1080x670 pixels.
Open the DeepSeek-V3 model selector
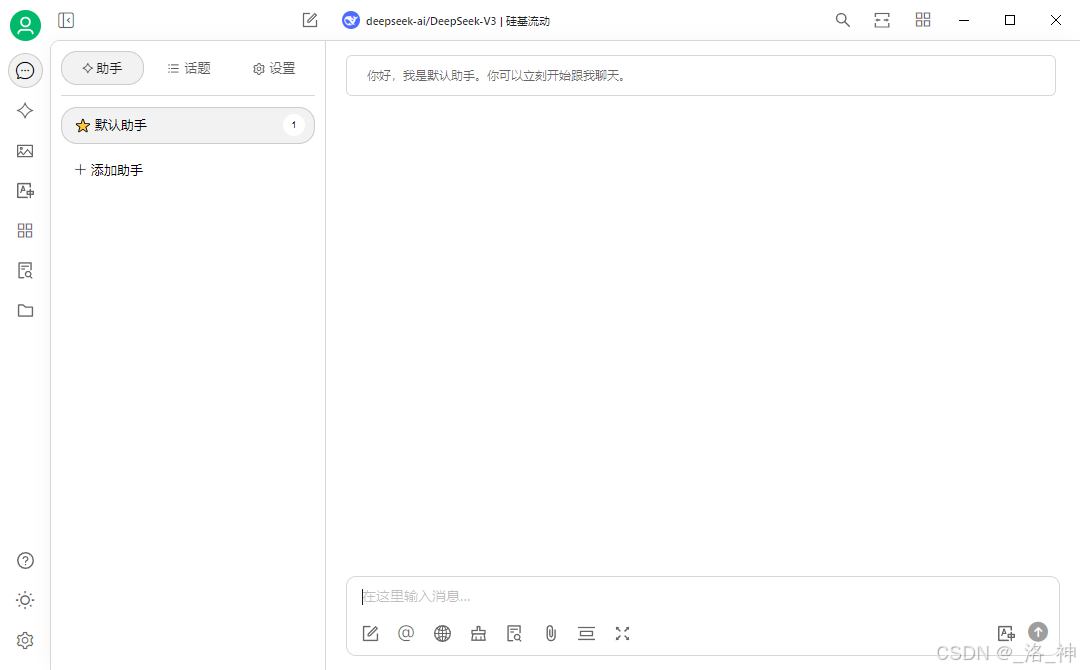pyautogui.click(x=448, y=20)
